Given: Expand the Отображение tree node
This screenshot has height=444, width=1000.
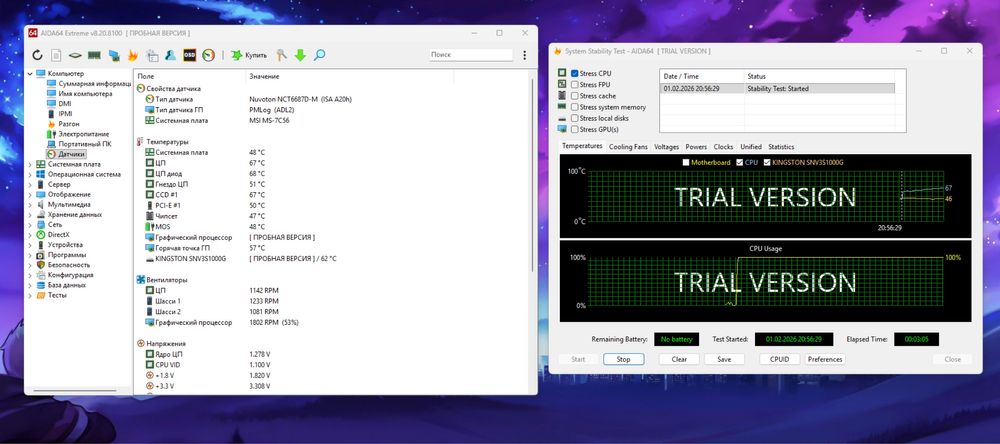Looking at the screenshot, I should [30, 195].
